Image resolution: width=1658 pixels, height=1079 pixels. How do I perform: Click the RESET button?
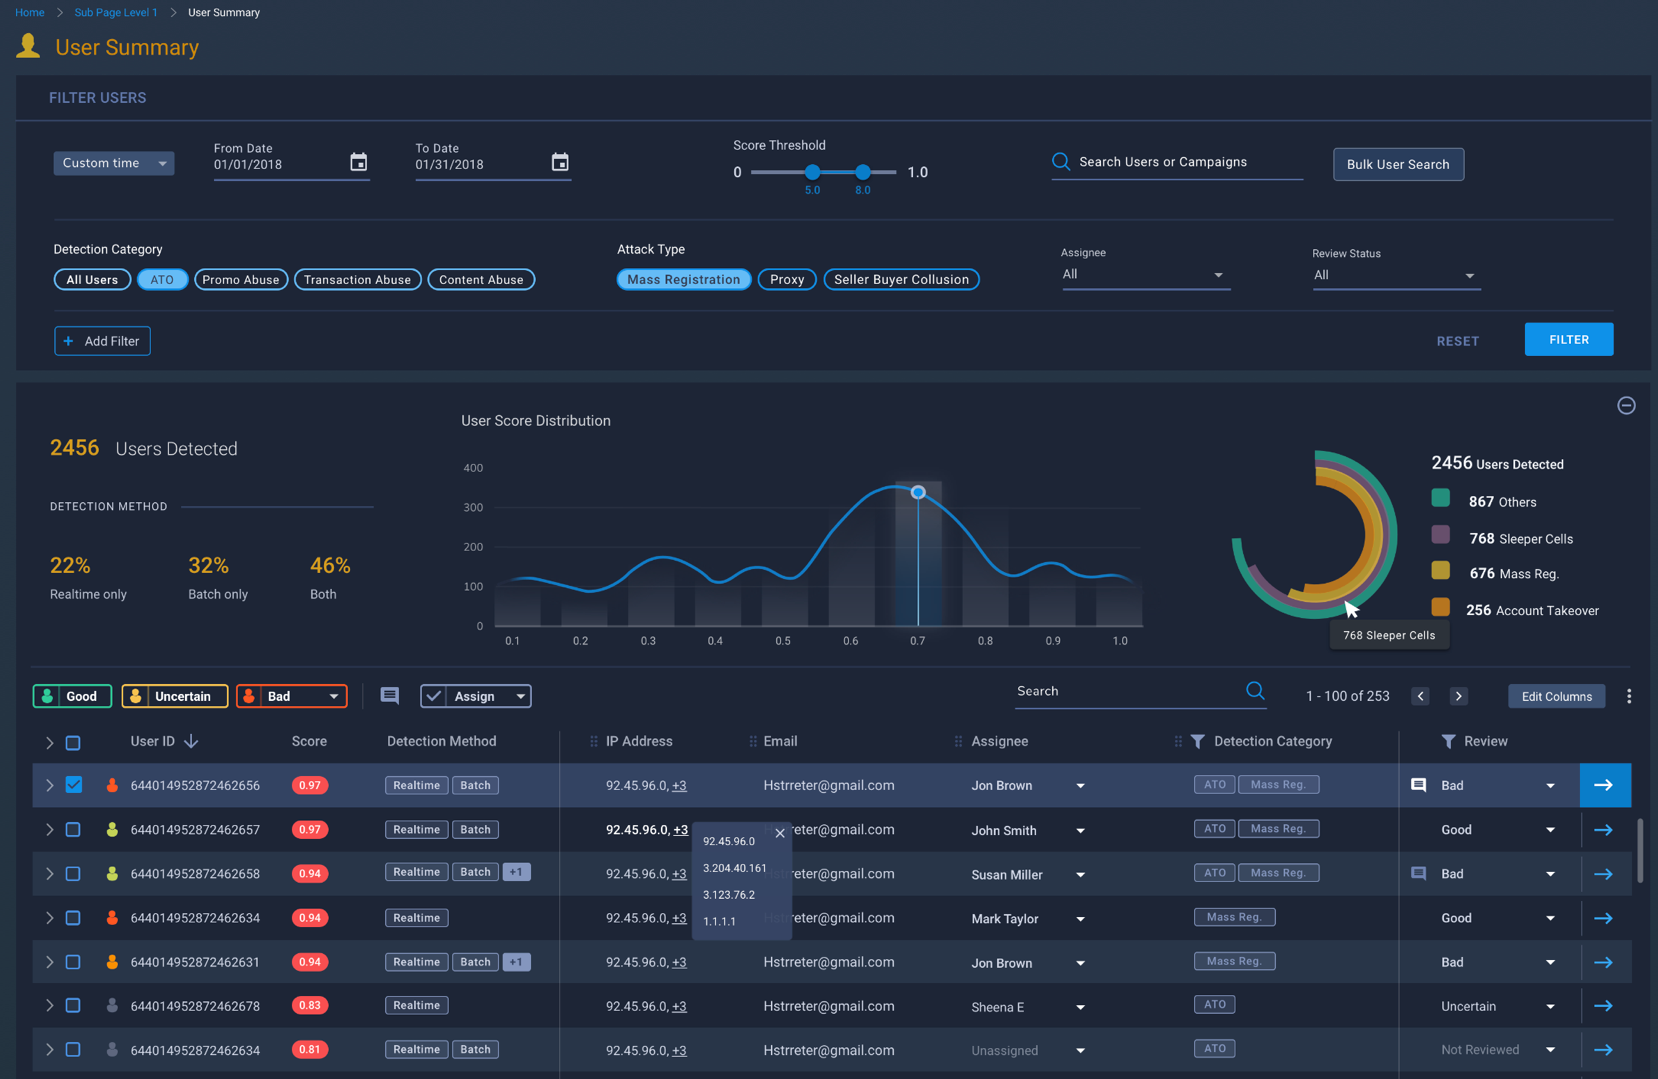[x=1457, y=341]
